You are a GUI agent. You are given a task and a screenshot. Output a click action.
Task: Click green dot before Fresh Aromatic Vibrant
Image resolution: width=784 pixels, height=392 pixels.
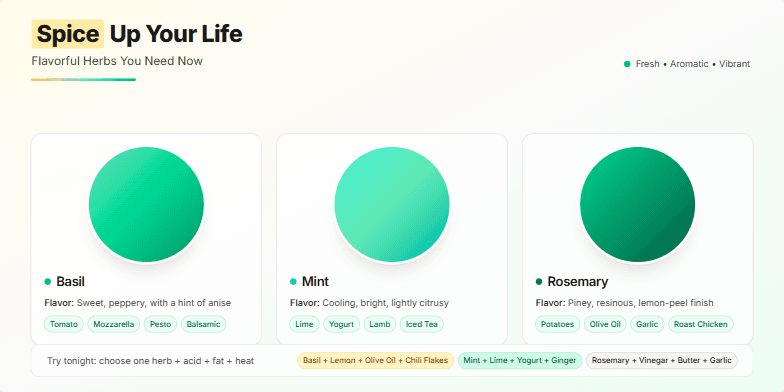[627, 64]
